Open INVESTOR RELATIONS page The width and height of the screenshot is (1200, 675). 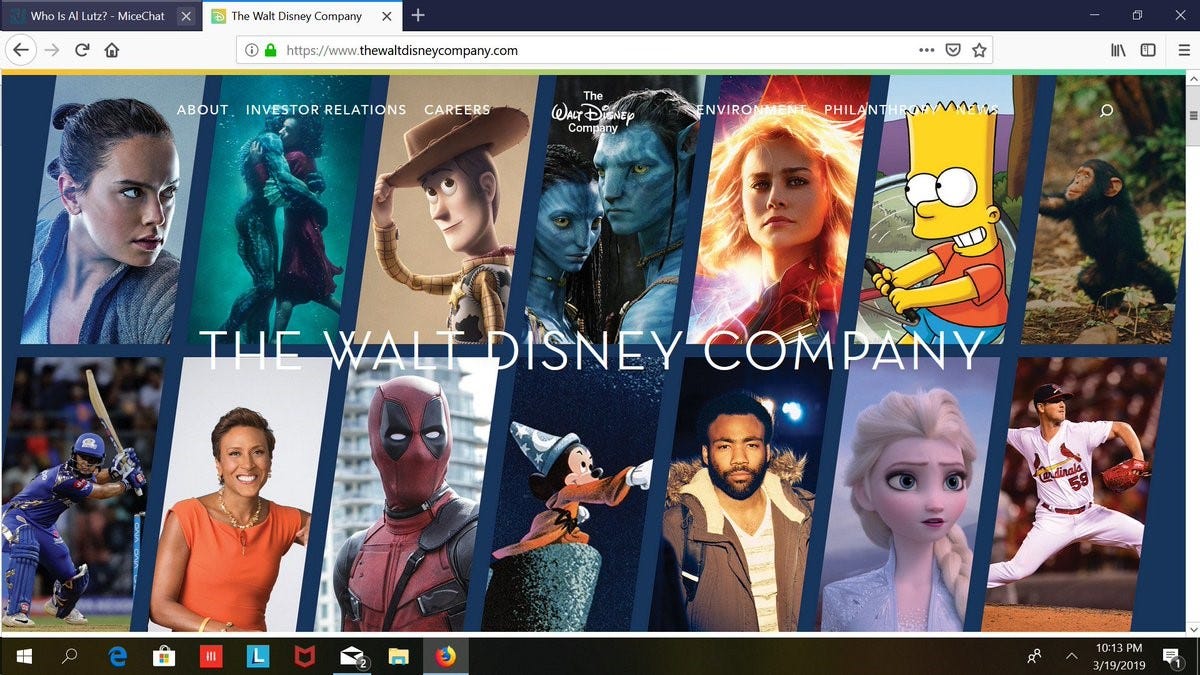[326, 110]
